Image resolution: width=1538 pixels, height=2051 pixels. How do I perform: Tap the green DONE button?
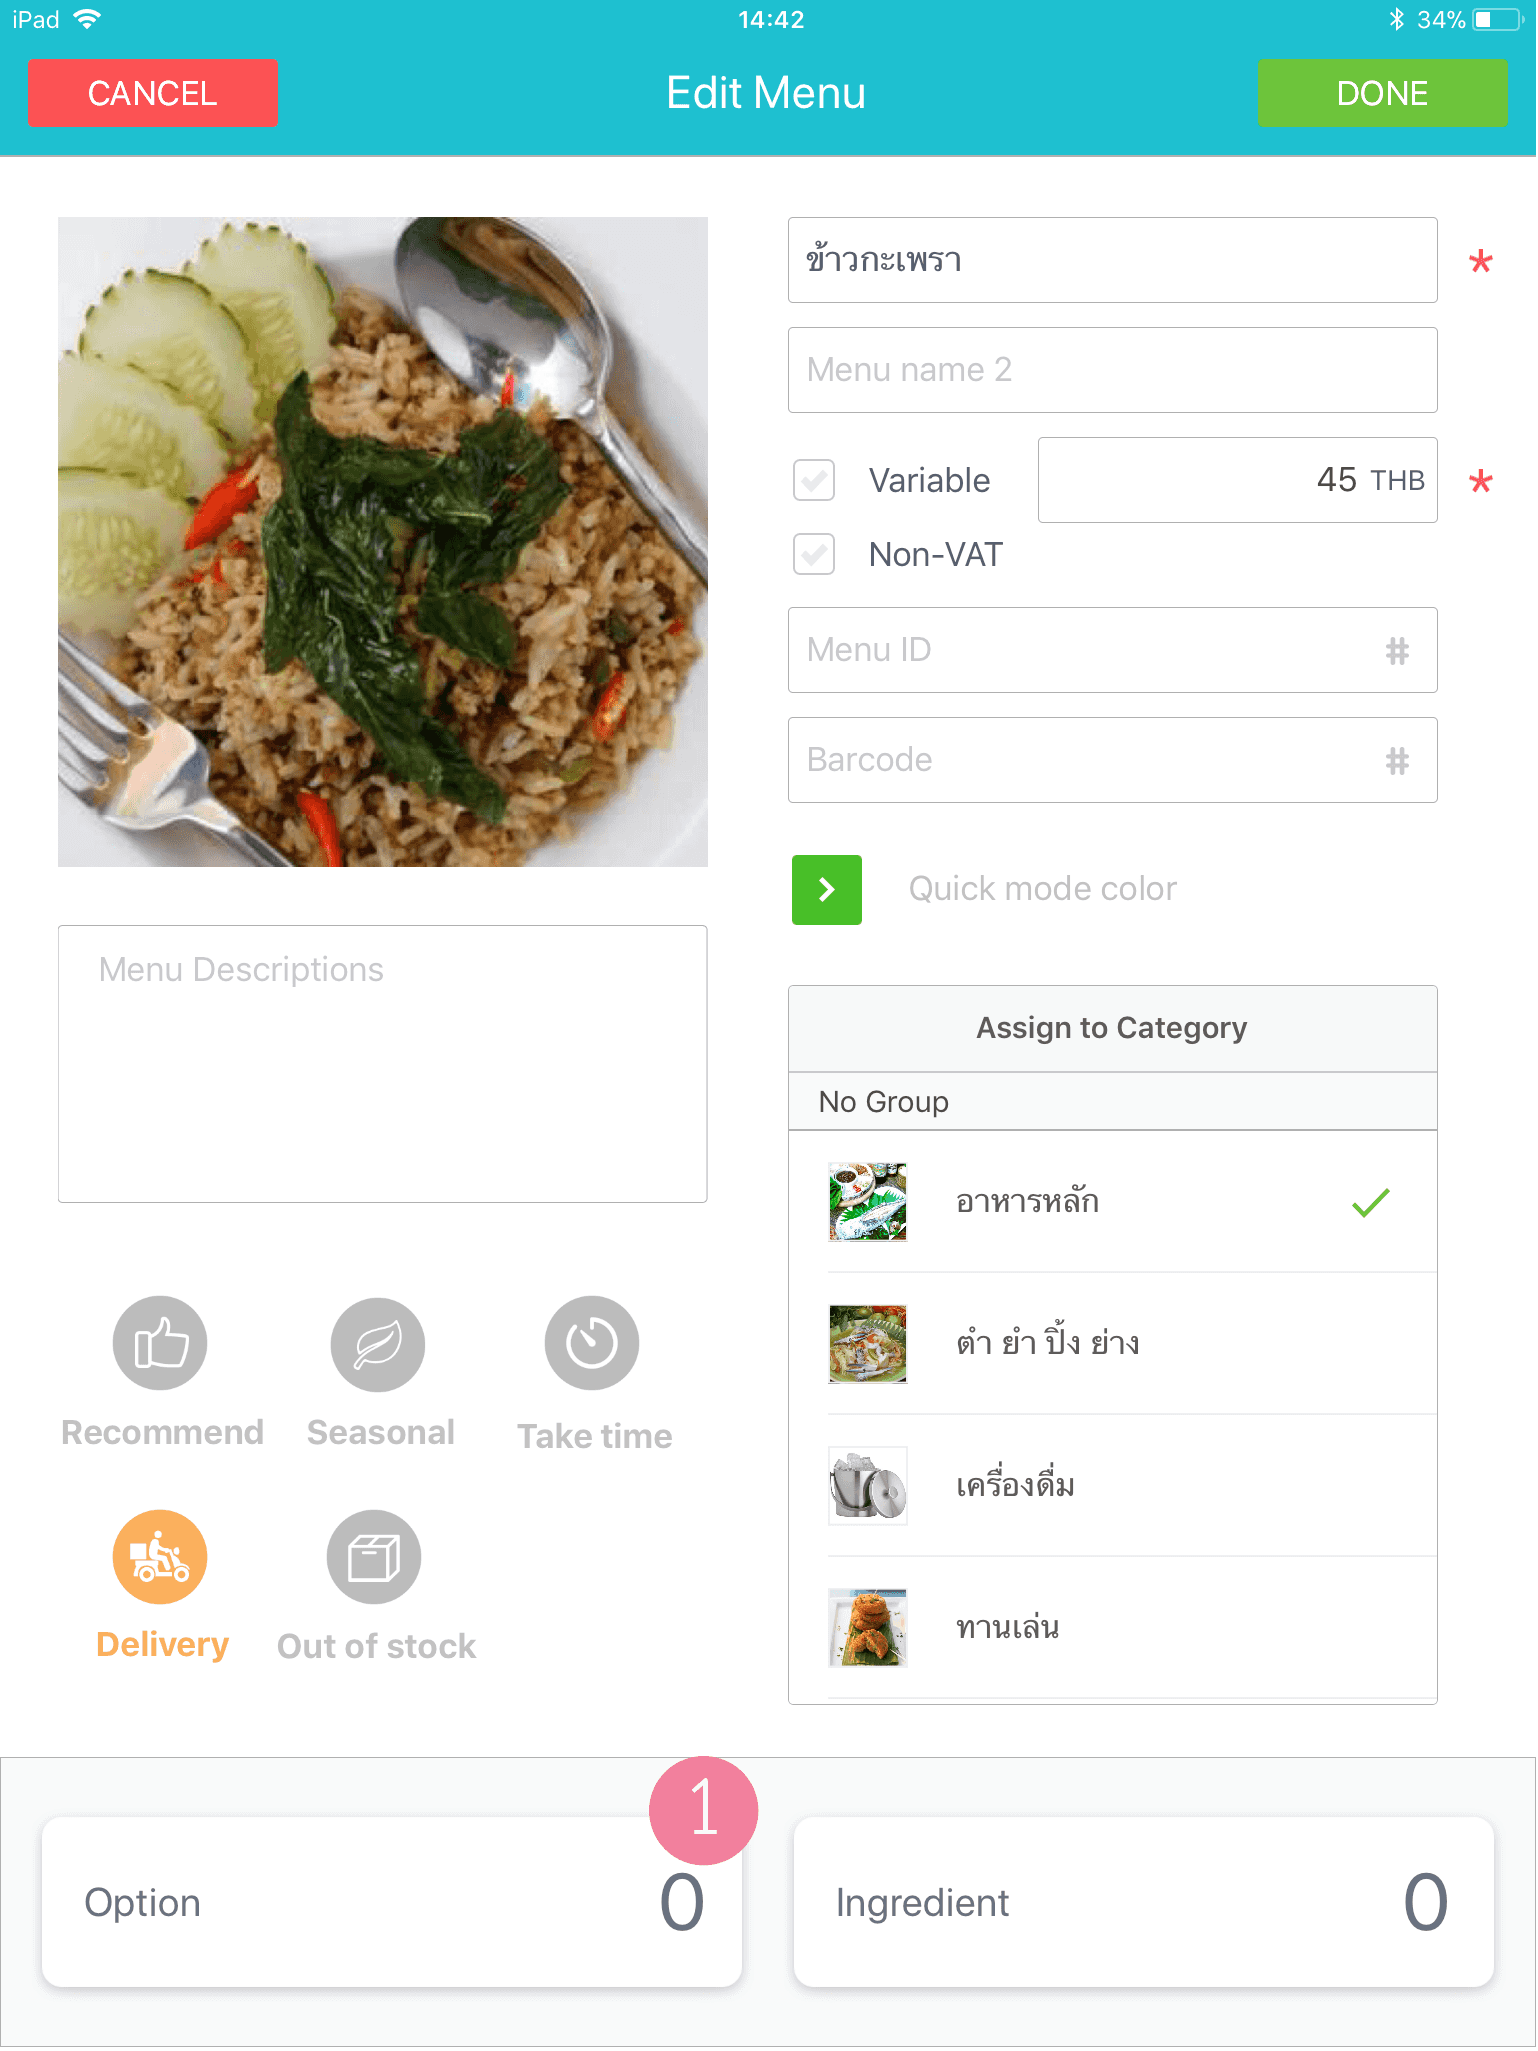click(1382, 93)
